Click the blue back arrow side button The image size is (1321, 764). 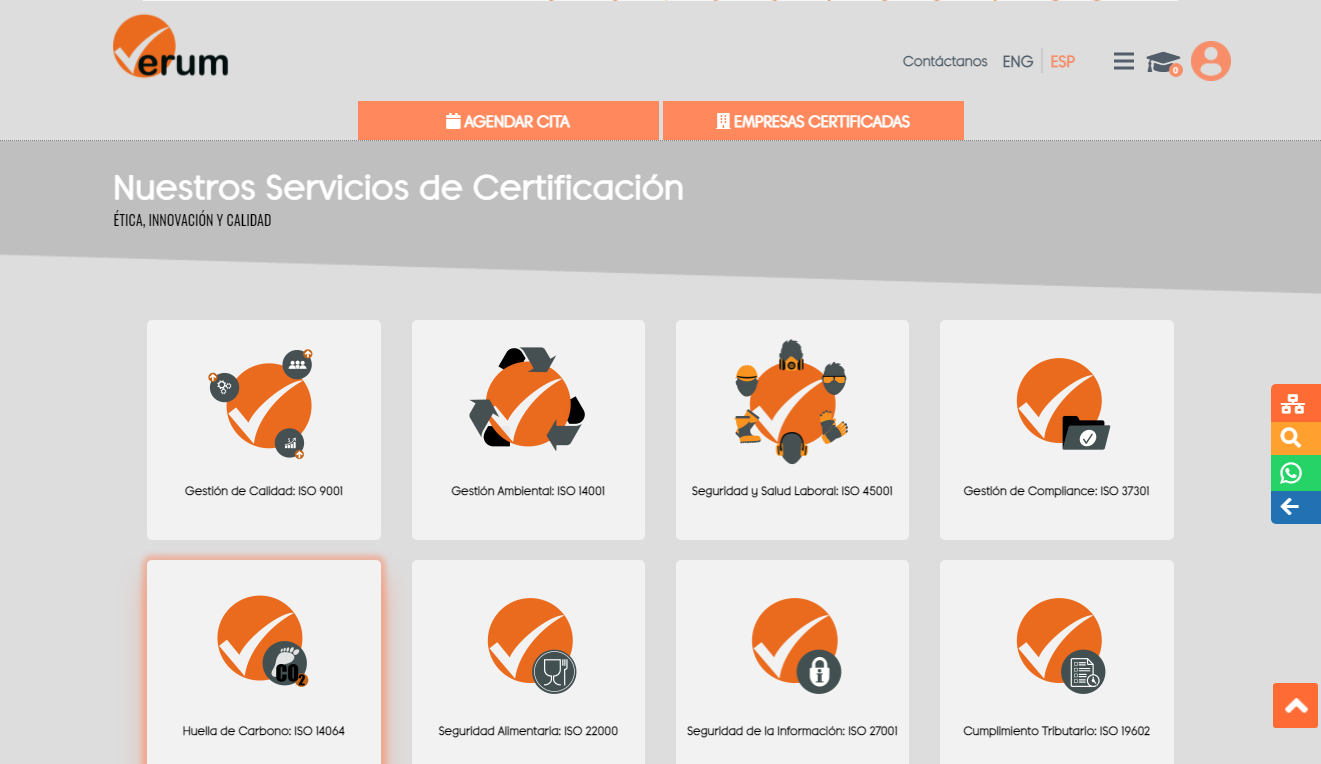[x=1294, y=507]
